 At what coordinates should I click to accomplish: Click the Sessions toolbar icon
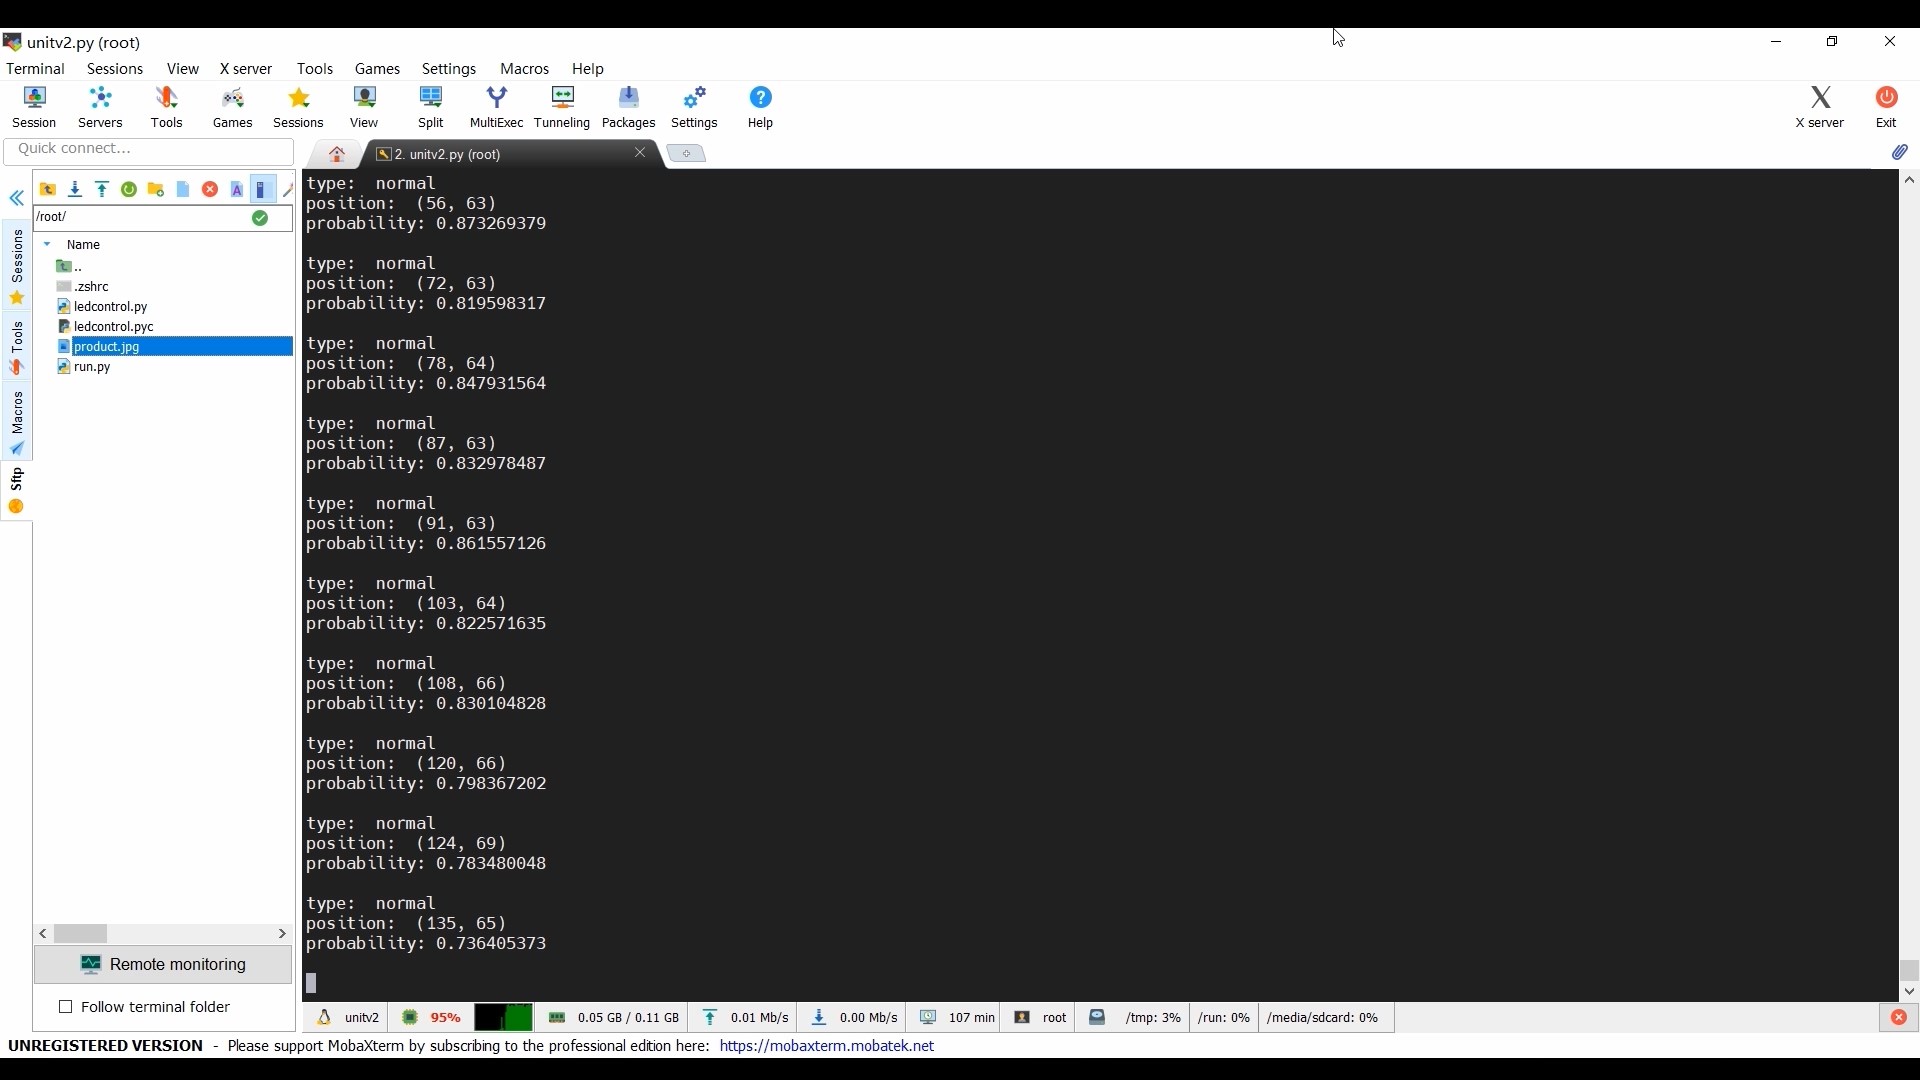click(297, 107)
